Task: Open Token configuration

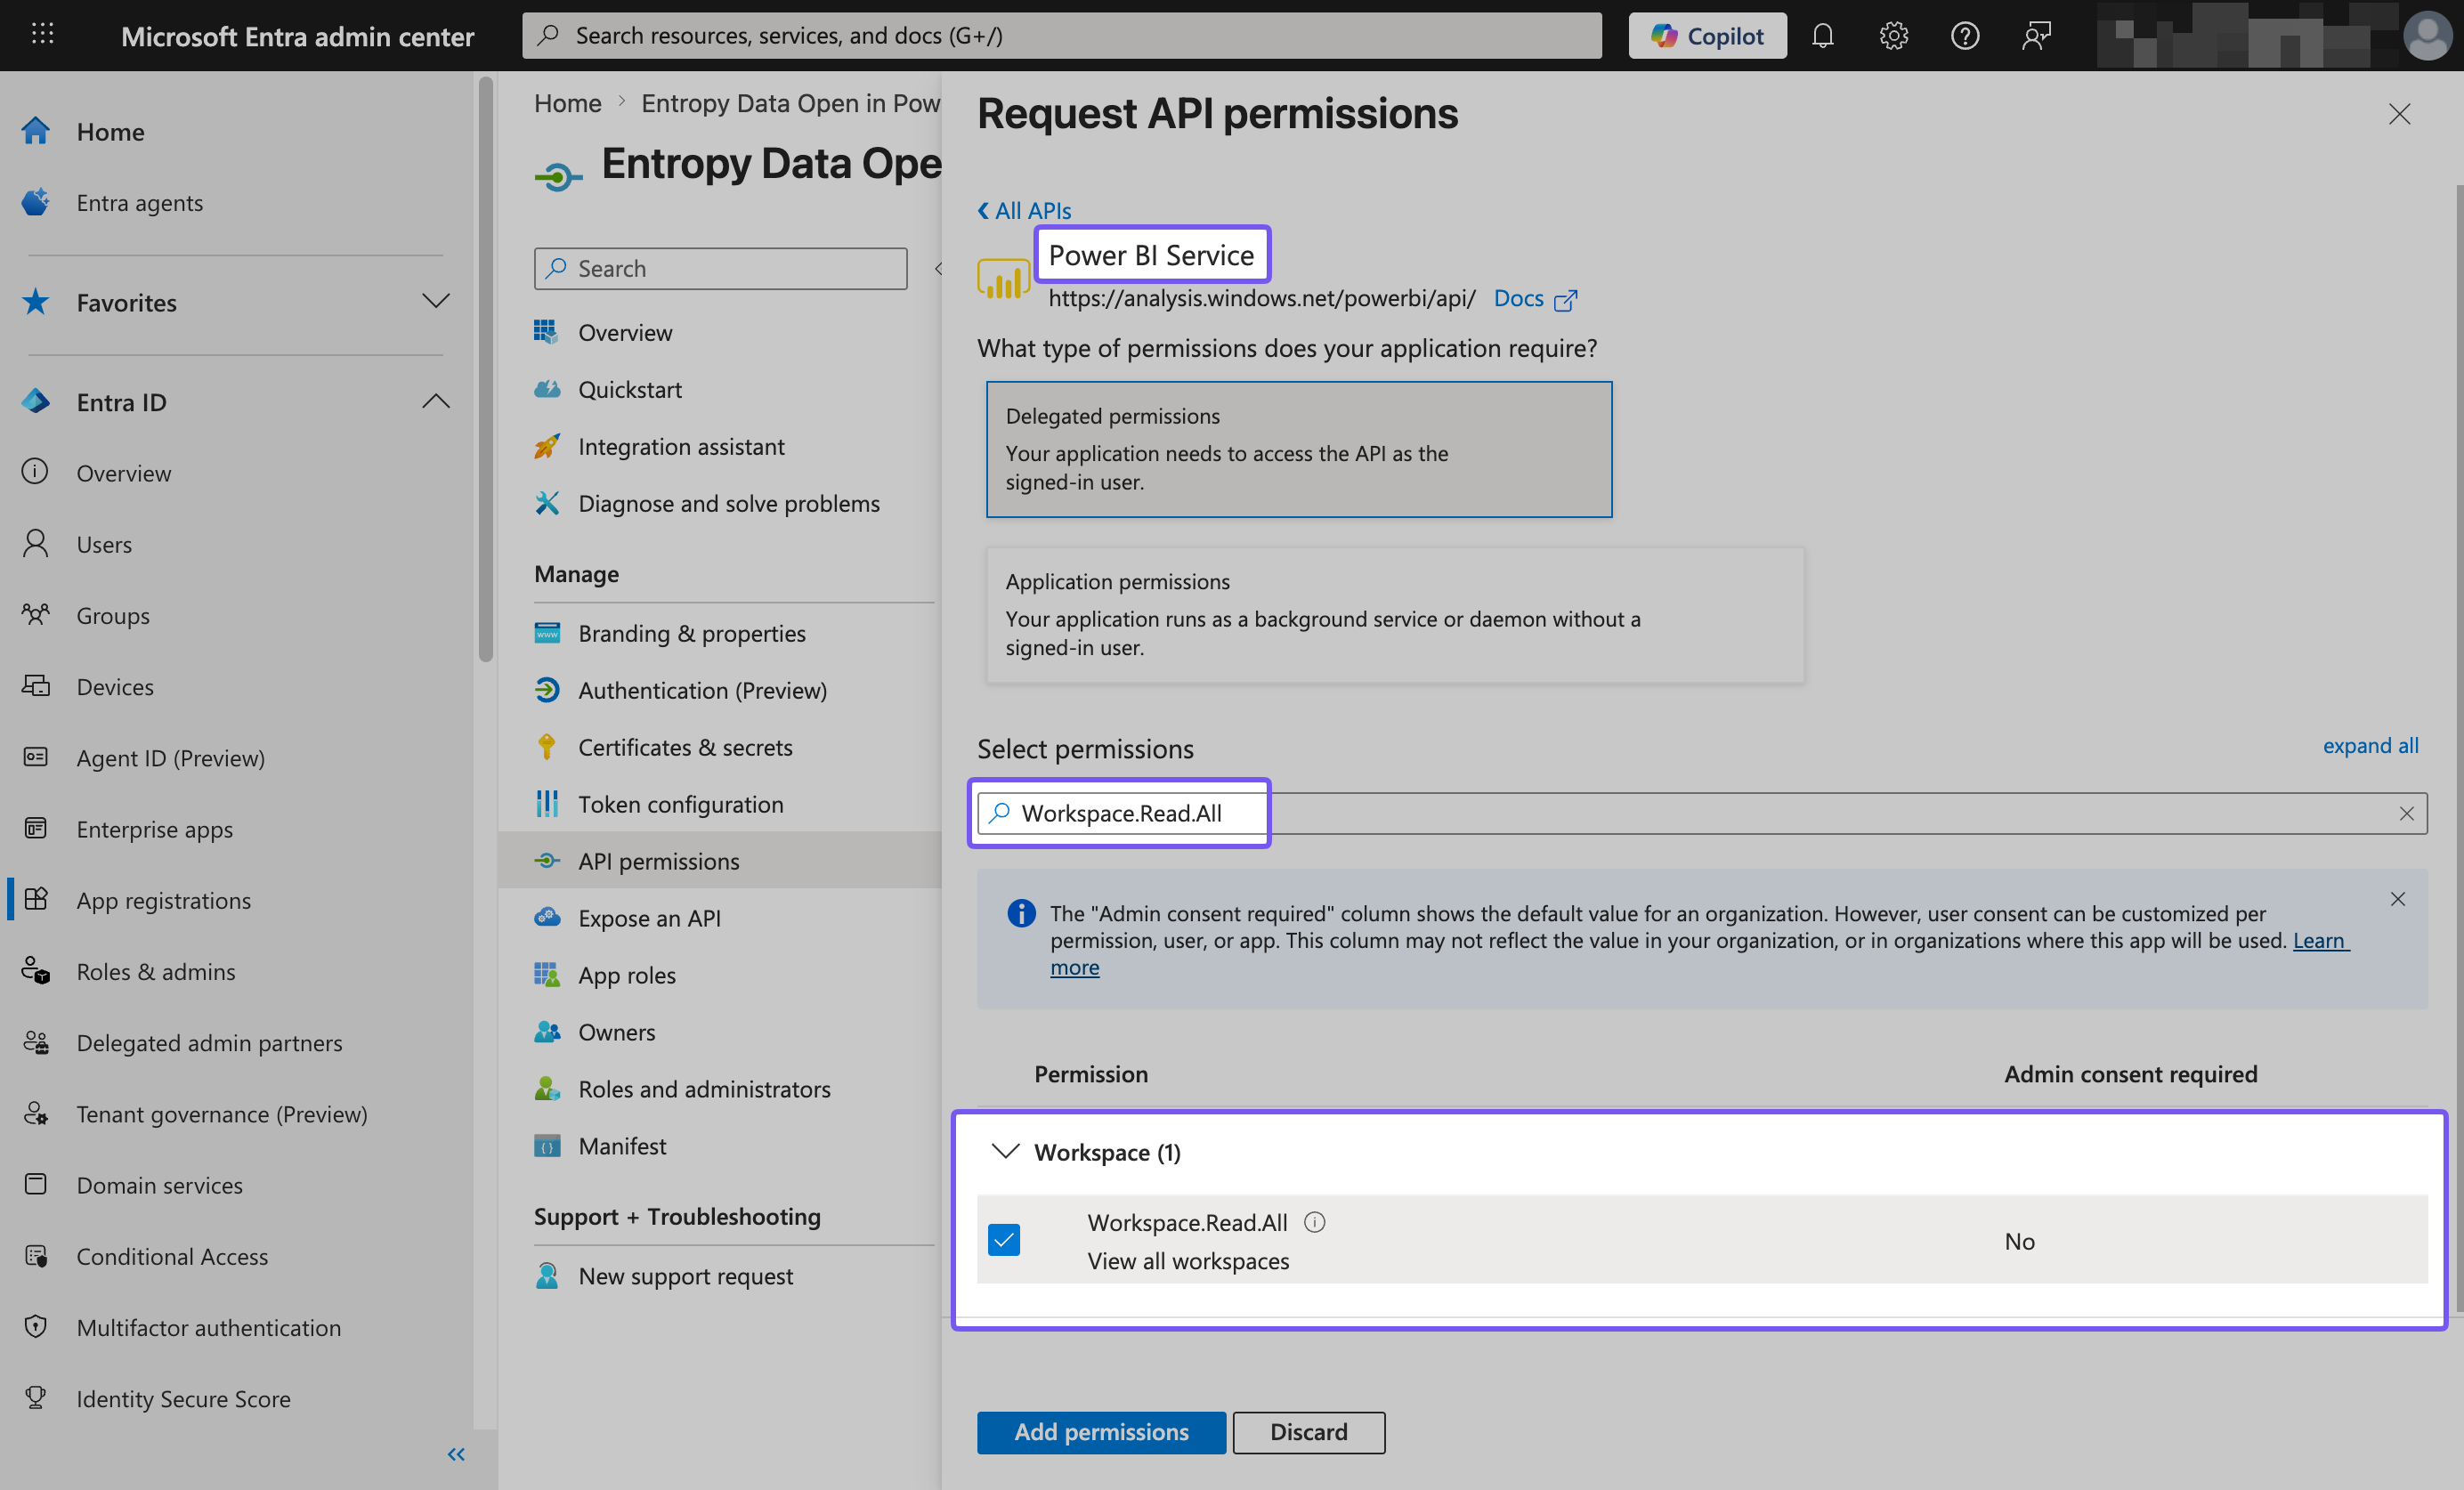Action: (x=680, y=804)
